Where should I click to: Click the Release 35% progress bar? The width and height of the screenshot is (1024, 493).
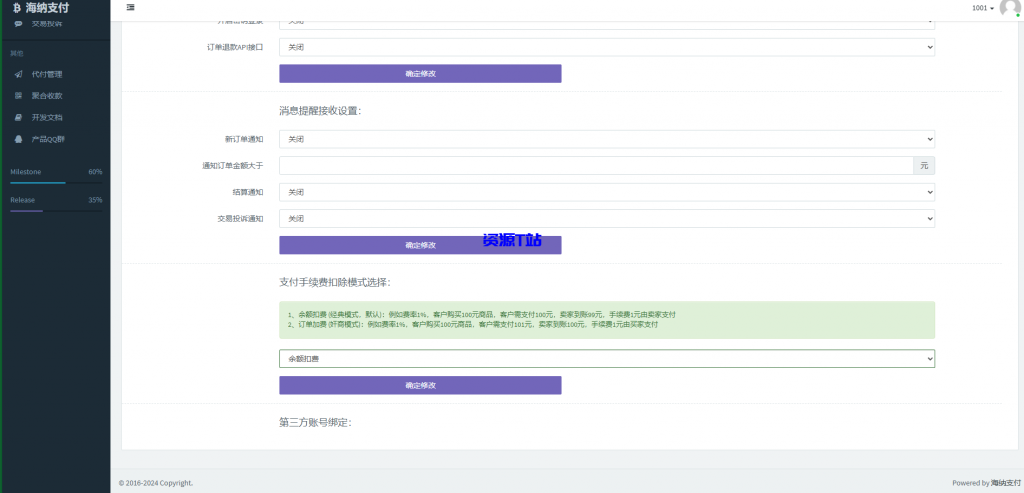(x=56, y=211)
